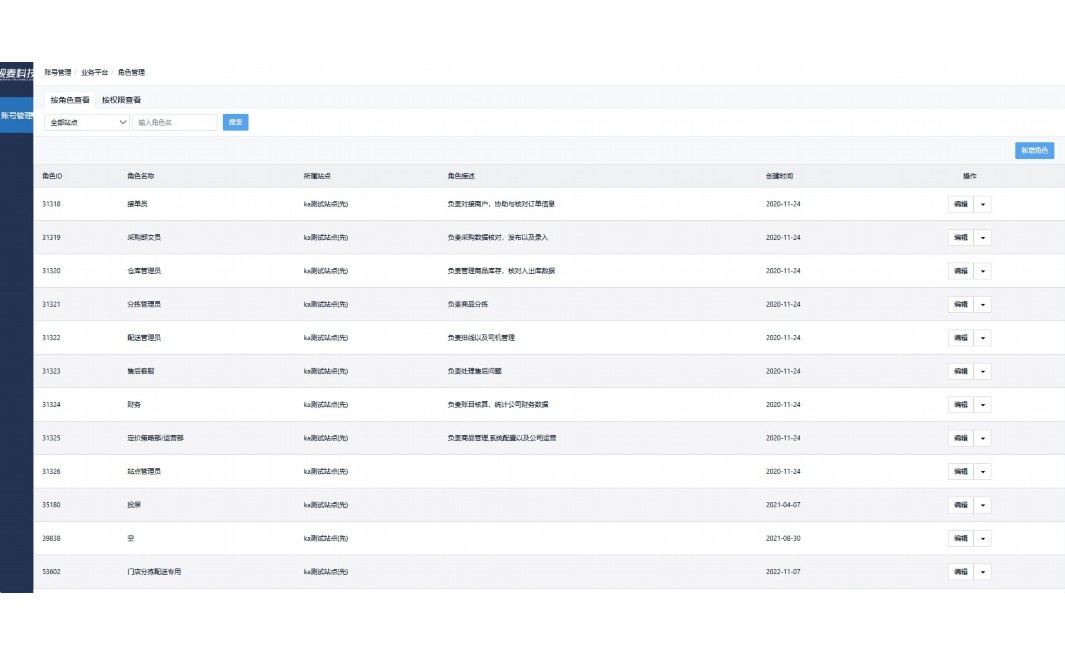Open the action dropdown for role 31322
1065x655 pixels.
coord(982,338)
